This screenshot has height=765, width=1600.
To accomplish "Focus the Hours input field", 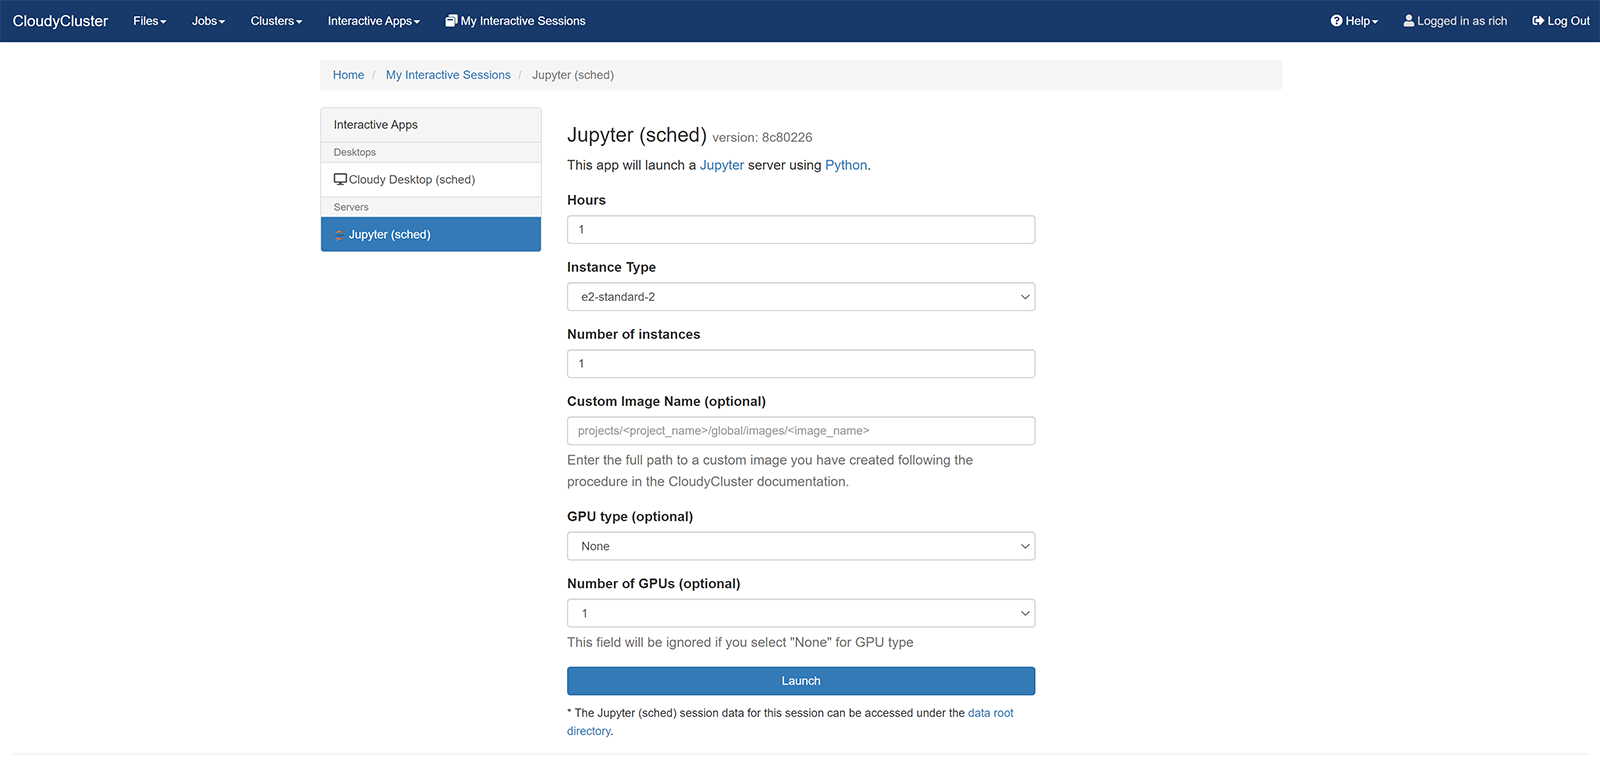I will pos(801,230).
